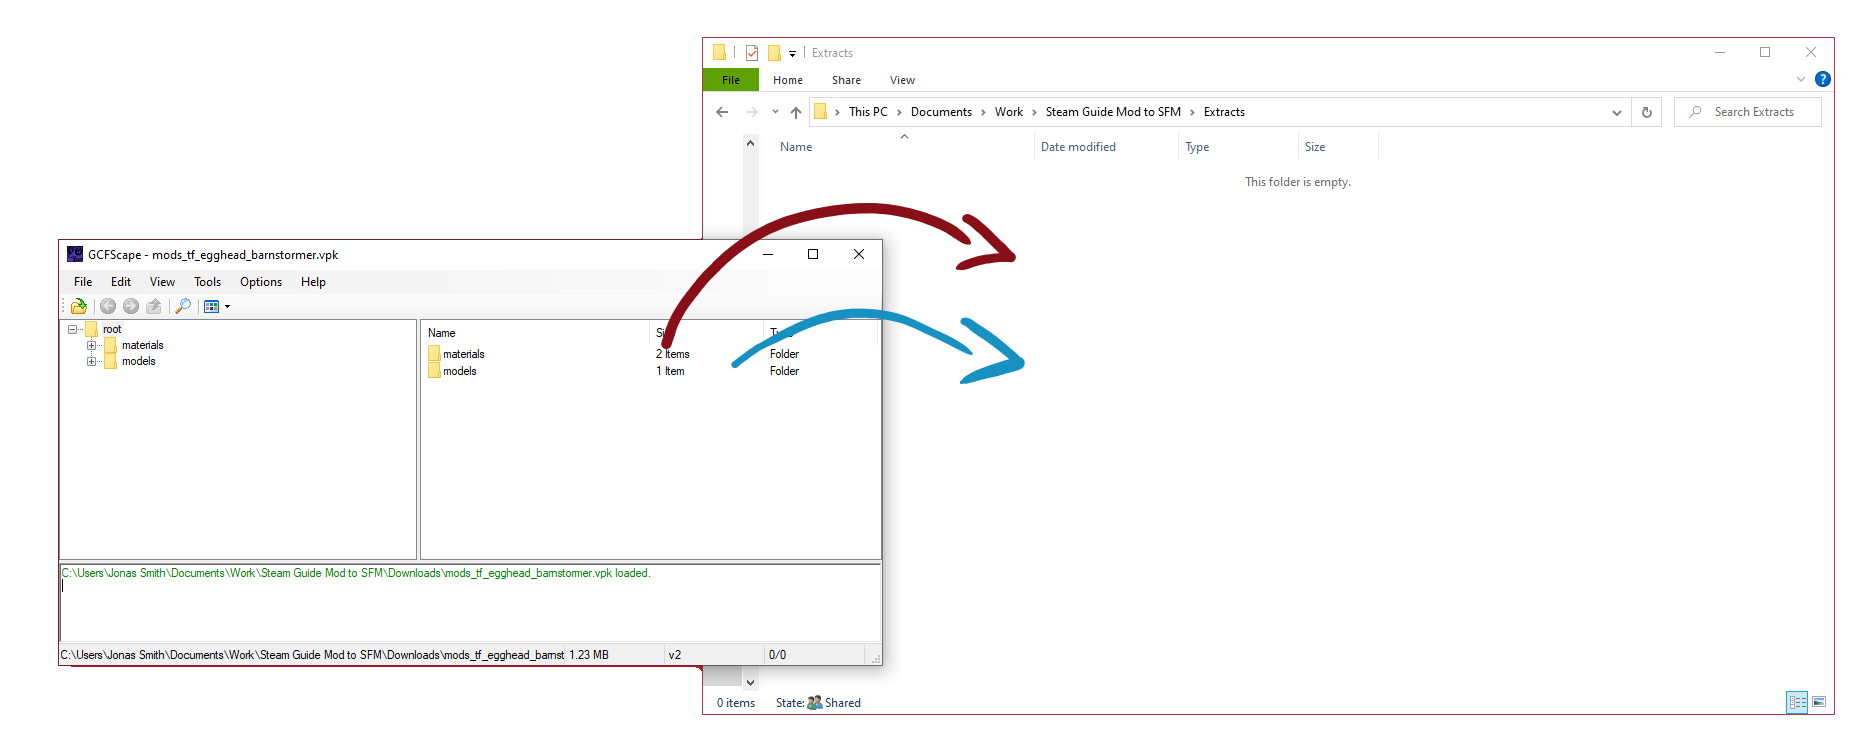Collapse the root tree node in GCFScape

coord(72,329)
